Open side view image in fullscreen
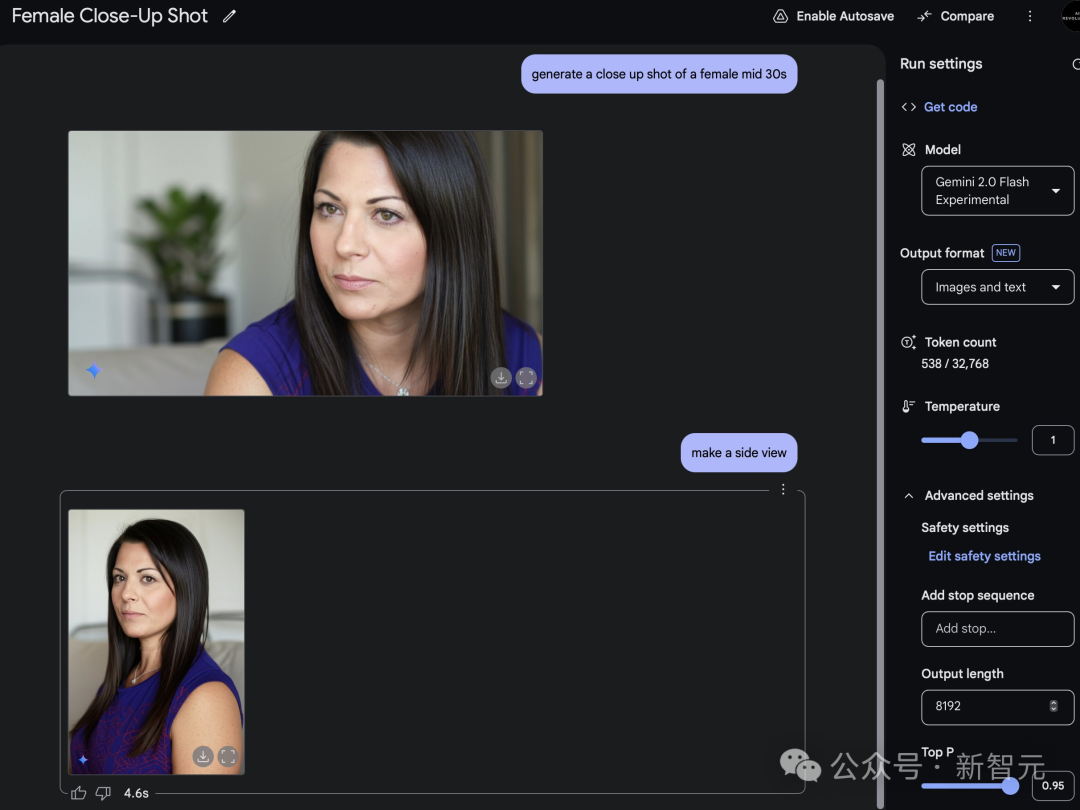Image resolution: width=1080 pixels, height=810 pixels. click(x=228, y=757)
